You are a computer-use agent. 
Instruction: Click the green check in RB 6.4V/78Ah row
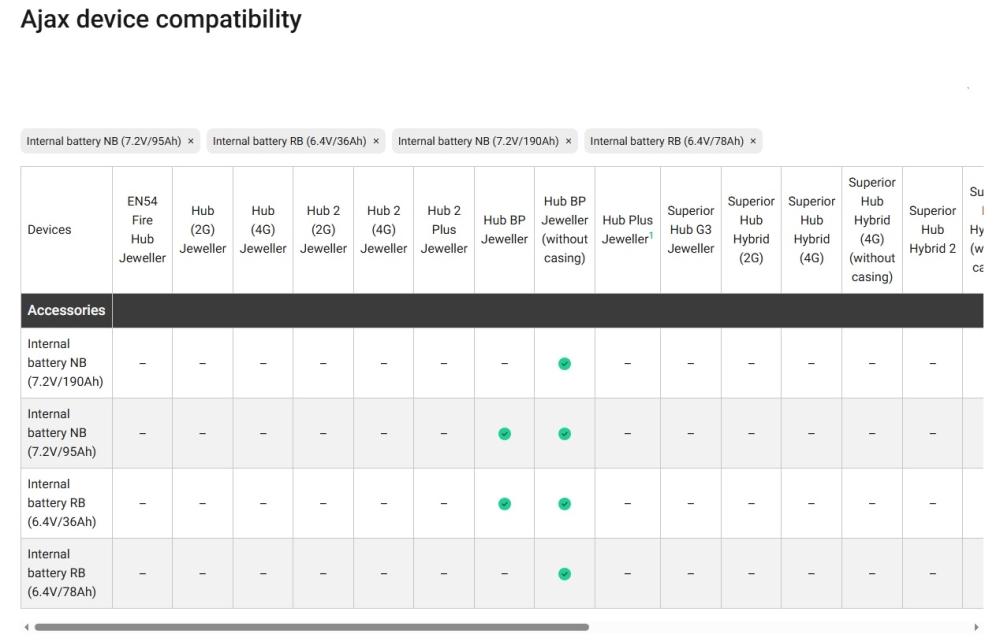[564, 574]
